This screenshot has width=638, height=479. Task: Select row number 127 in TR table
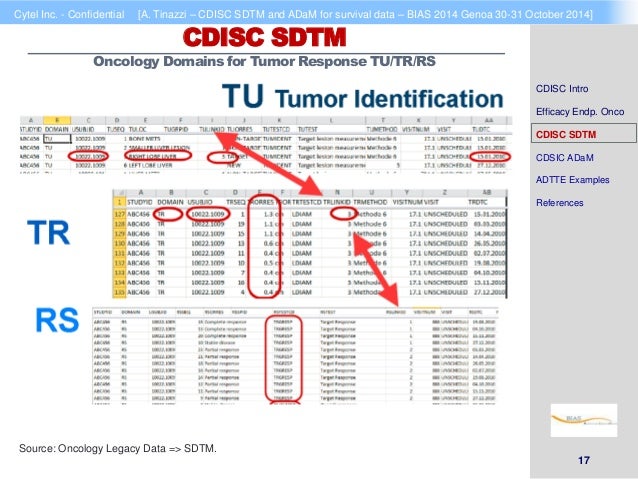coord(120,214)
